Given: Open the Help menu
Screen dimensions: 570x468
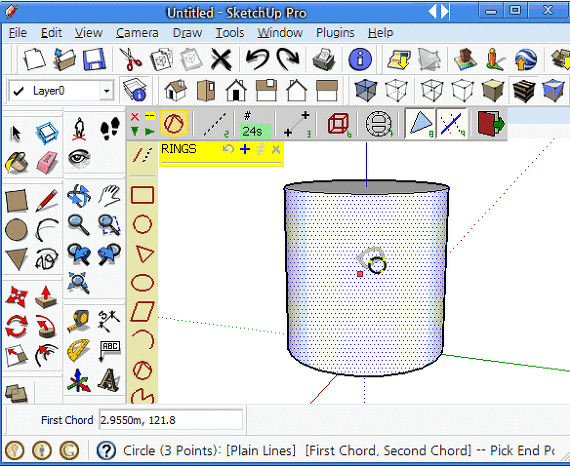Looking at the screenshot, I should 380,33.
